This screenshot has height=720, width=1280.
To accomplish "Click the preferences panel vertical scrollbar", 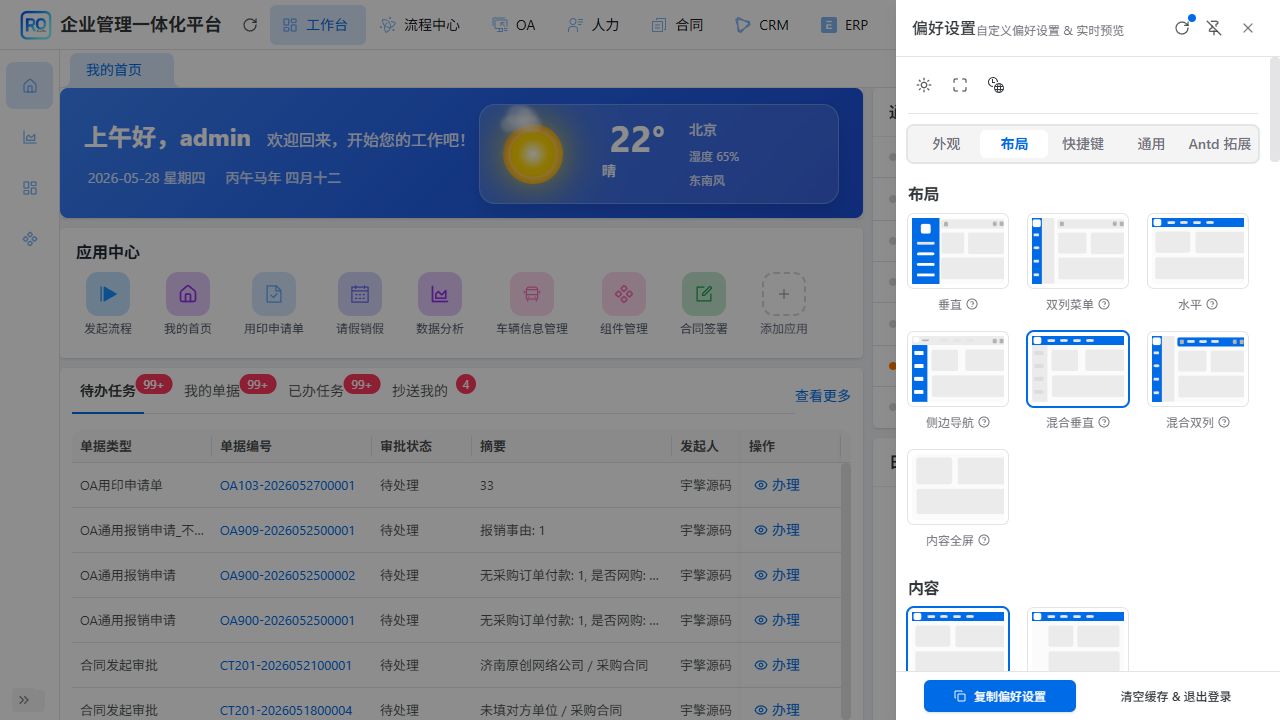I will (1274, 108).
